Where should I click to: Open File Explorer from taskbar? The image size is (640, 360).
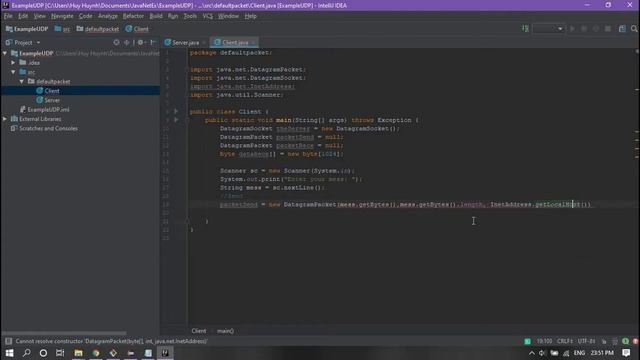[x=78, y=353]
